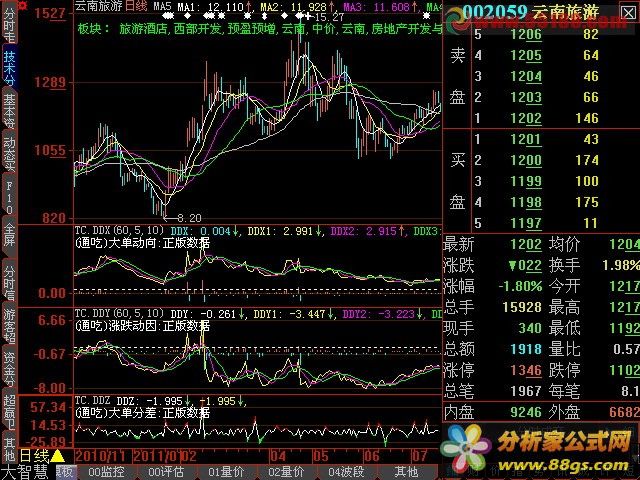Click the red gear icon at top left
The image size is (640, 480).
point(23,6)
